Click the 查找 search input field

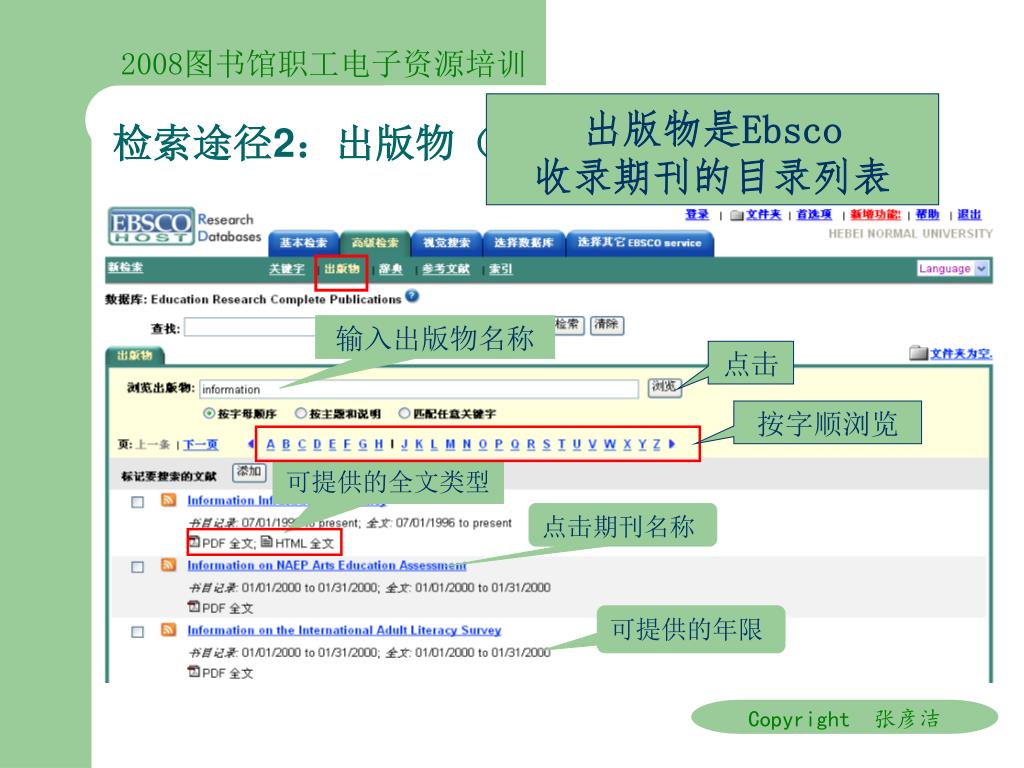point(251,327)
